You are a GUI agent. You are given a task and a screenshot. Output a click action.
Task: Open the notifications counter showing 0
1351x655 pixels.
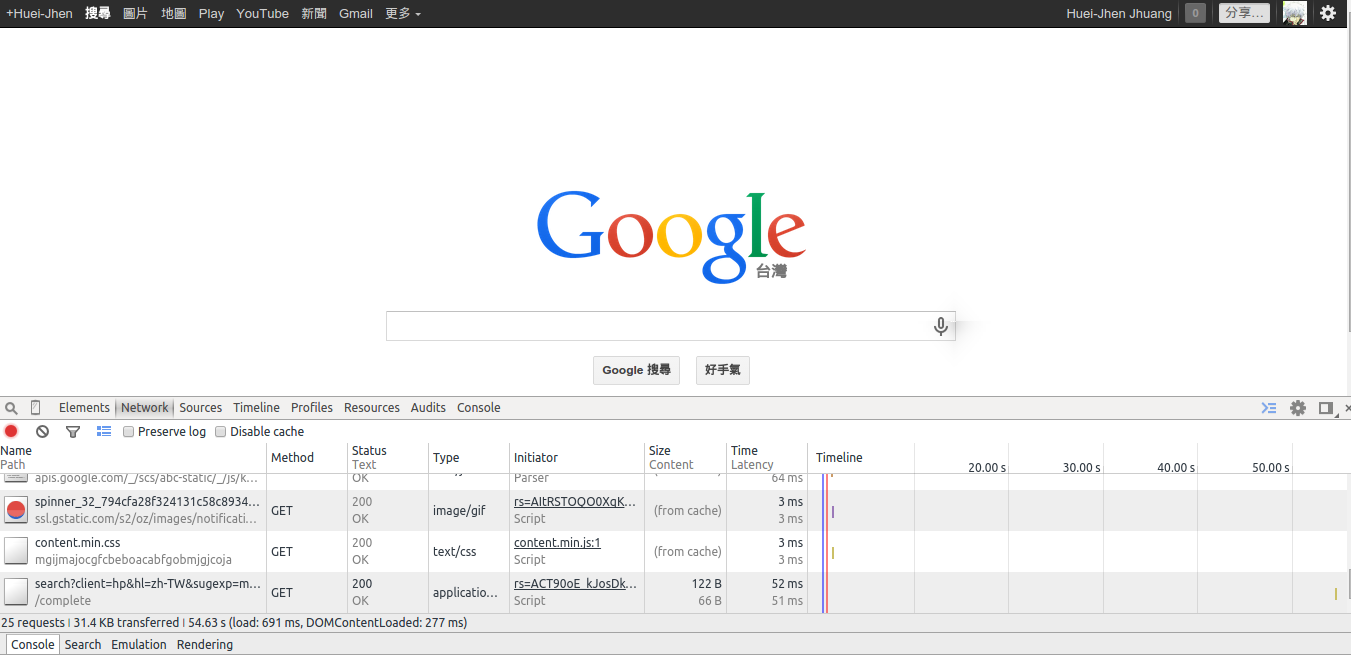(x=1195, y=13)
